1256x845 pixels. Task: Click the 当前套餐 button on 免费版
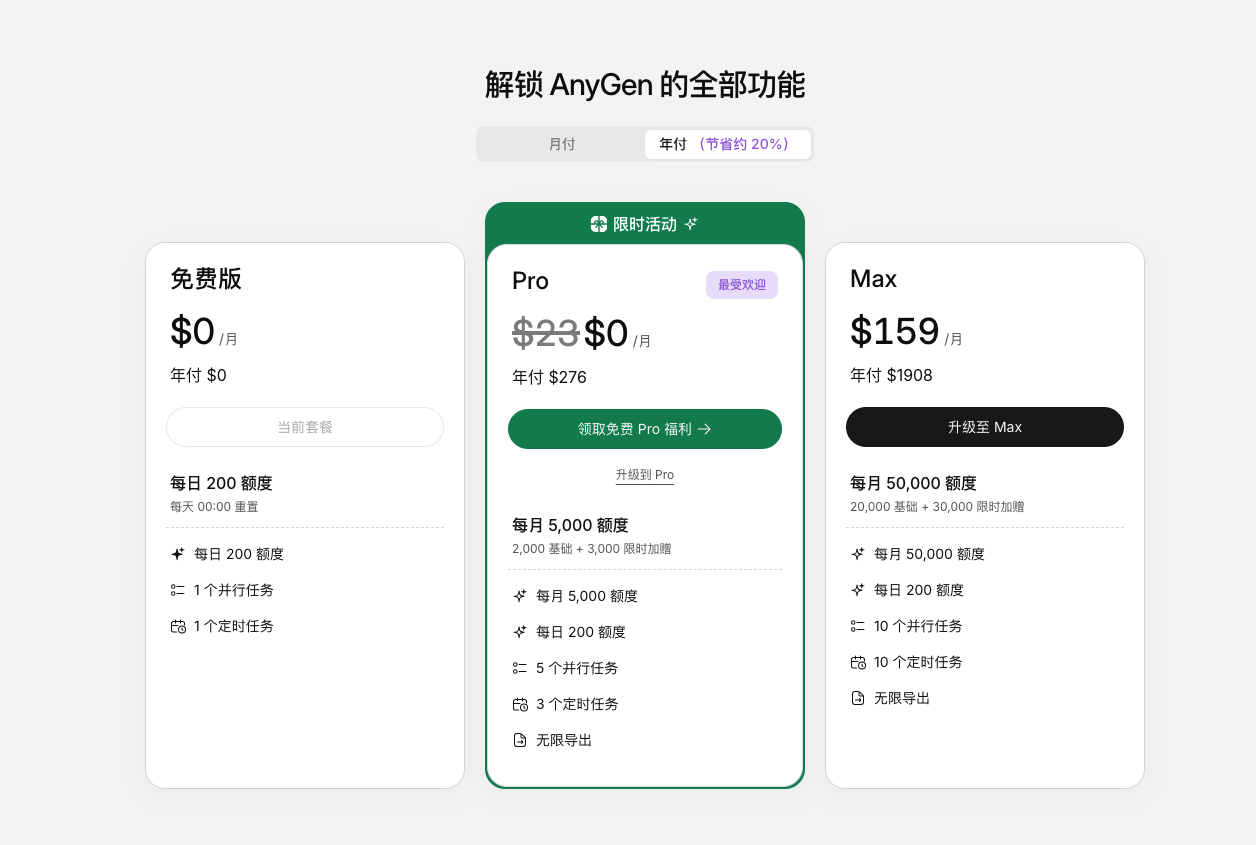[x=304, y=427]
